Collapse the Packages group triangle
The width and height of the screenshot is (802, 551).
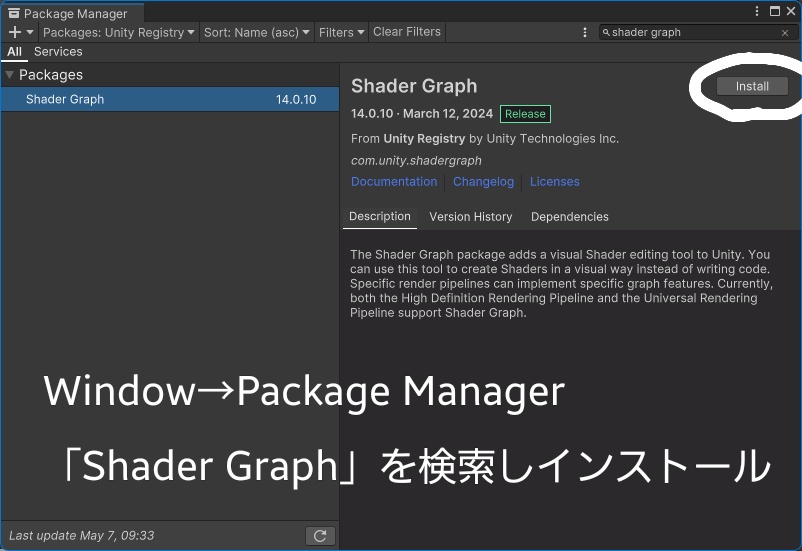pyautogui.click(x=9, y=75)
